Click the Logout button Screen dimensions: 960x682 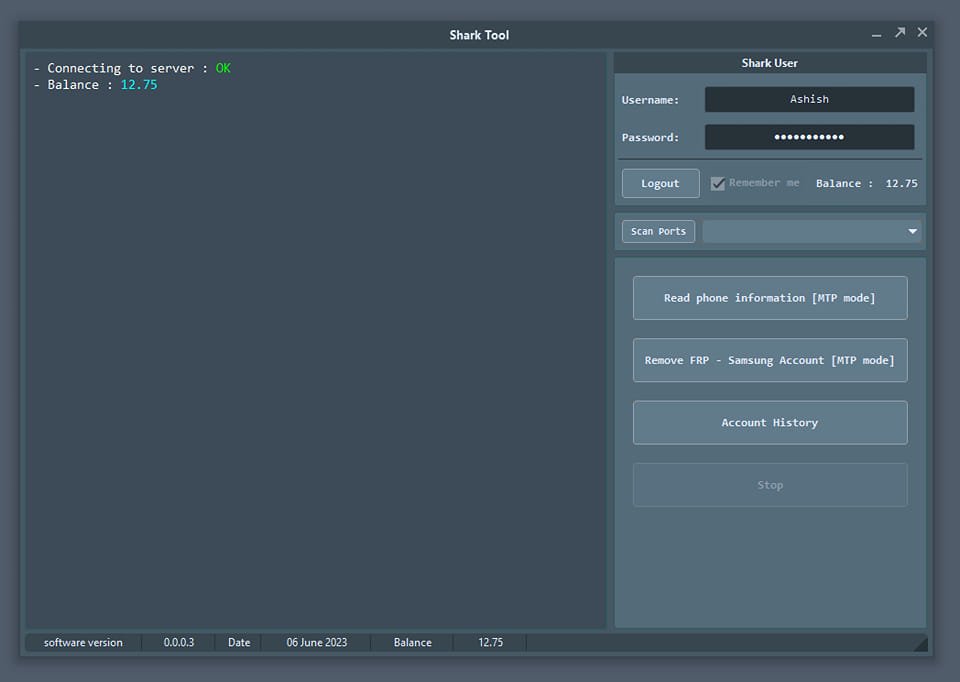(x=661, y=183)
